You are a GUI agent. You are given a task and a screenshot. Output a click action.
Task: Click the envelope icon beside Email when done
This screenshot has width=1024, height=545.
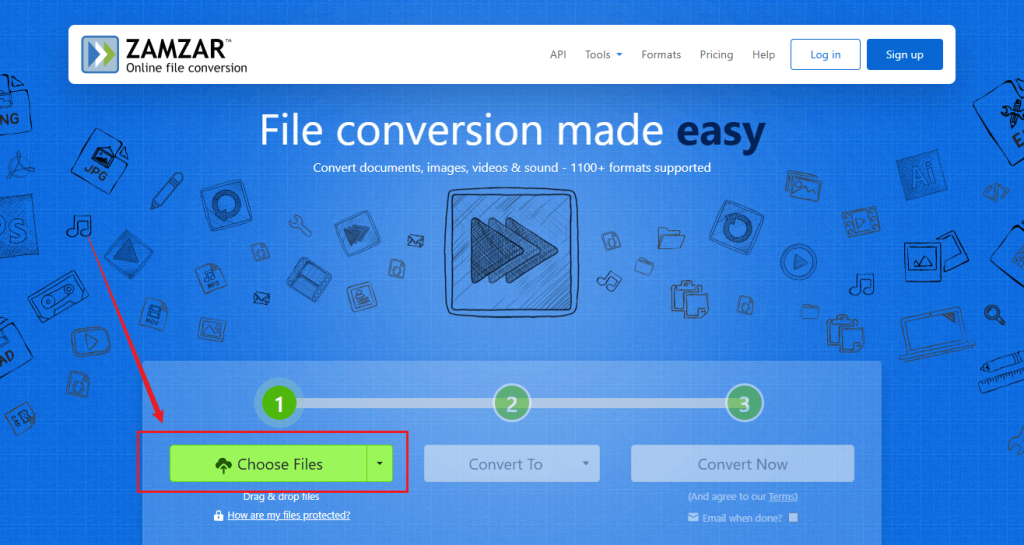[693, 518]
